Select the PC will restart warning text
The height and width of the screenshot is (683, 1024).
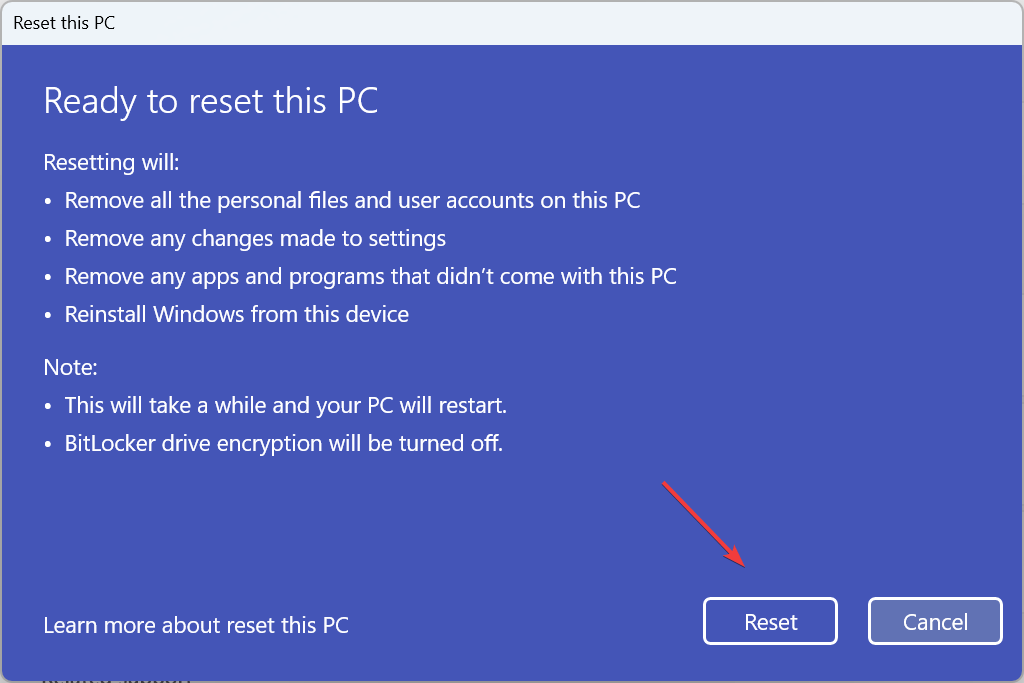tap(288, 405)
